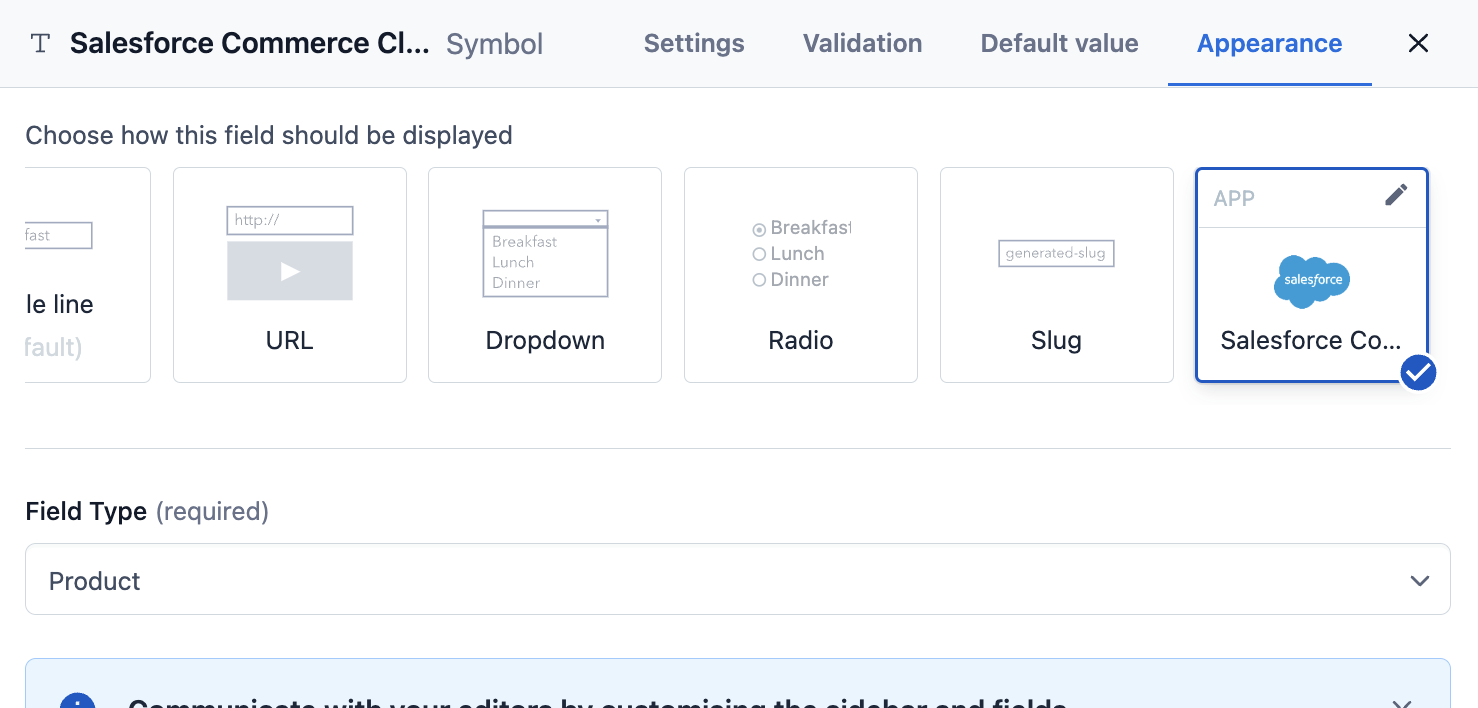Open the Field Type Product dropdown
This screenshot has width=1478, height=708.
pos(738,579)
